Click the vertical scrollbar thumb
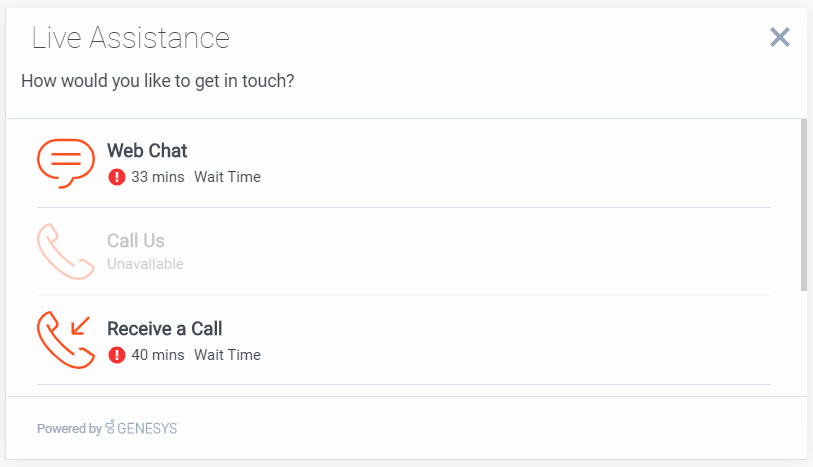 coord(803,204)
